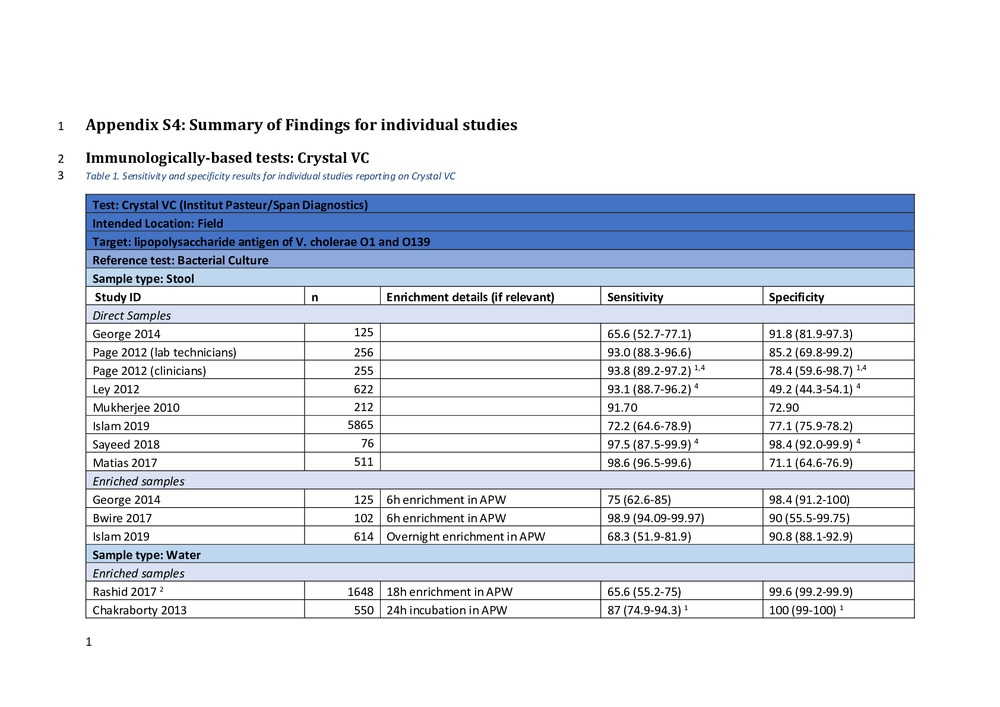This screenshot has height=707, width=1000.
Task: Click the 'Specificity' column header
Action: (795, 297)
